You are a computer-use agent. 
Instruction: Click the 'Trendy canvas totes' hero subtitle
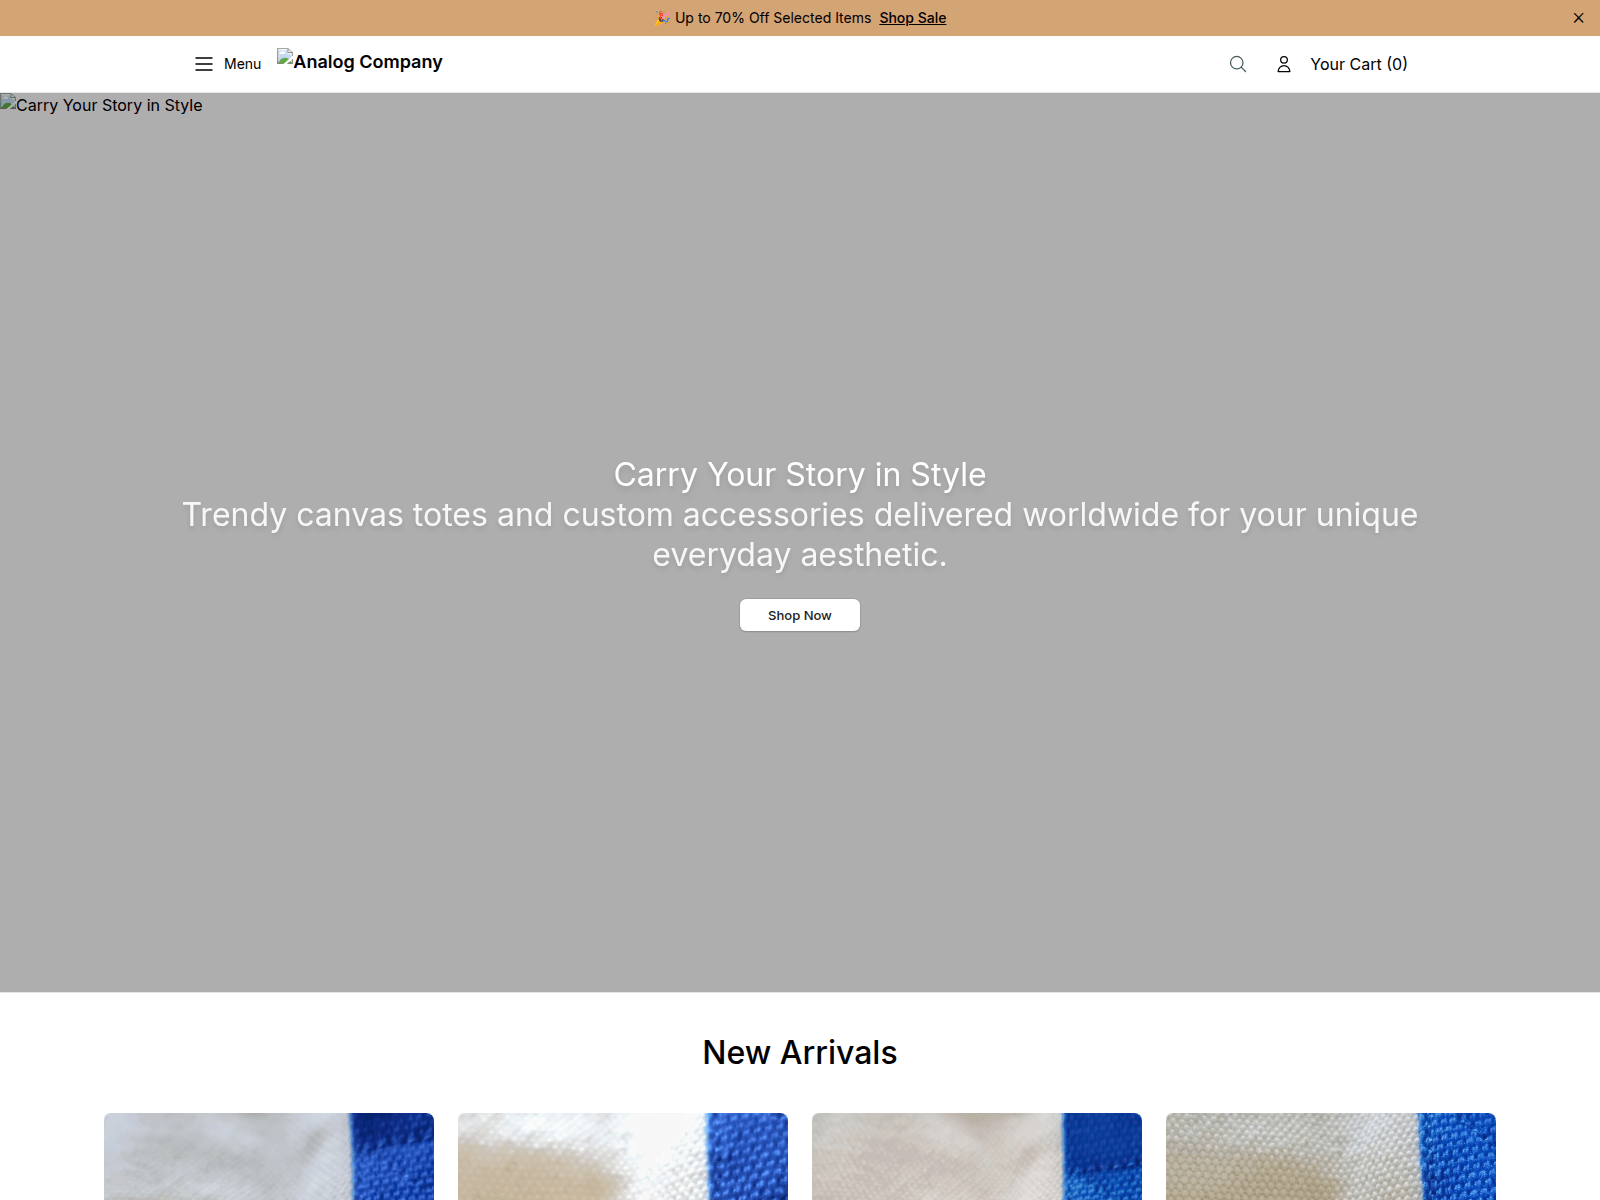pos(800,534)
